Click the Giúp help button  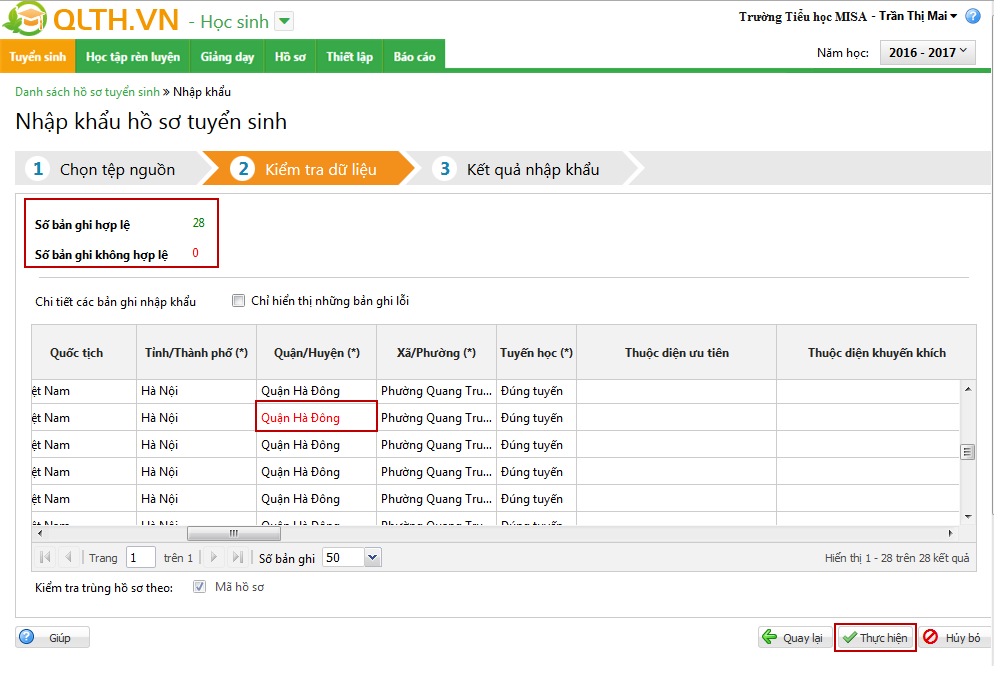53,637
